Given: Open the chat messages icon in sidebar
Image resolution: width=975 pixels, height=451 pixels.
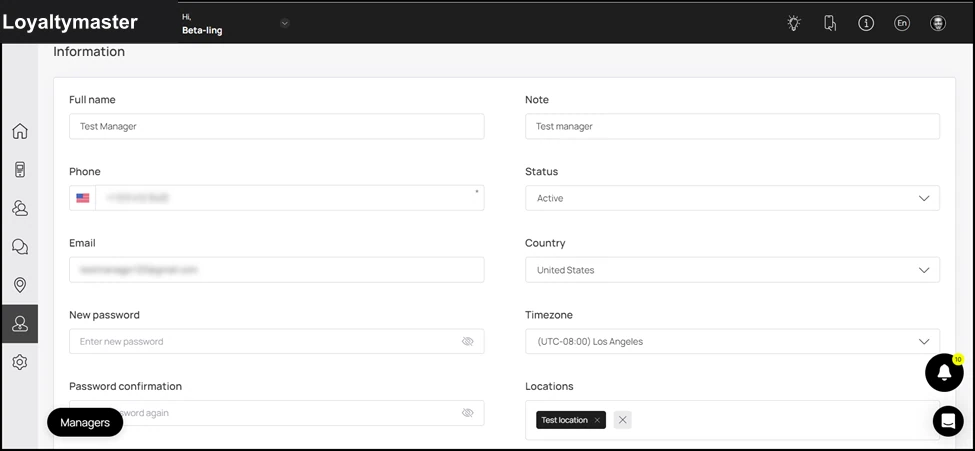Looking at the screenshot, I should click(20, 247).
